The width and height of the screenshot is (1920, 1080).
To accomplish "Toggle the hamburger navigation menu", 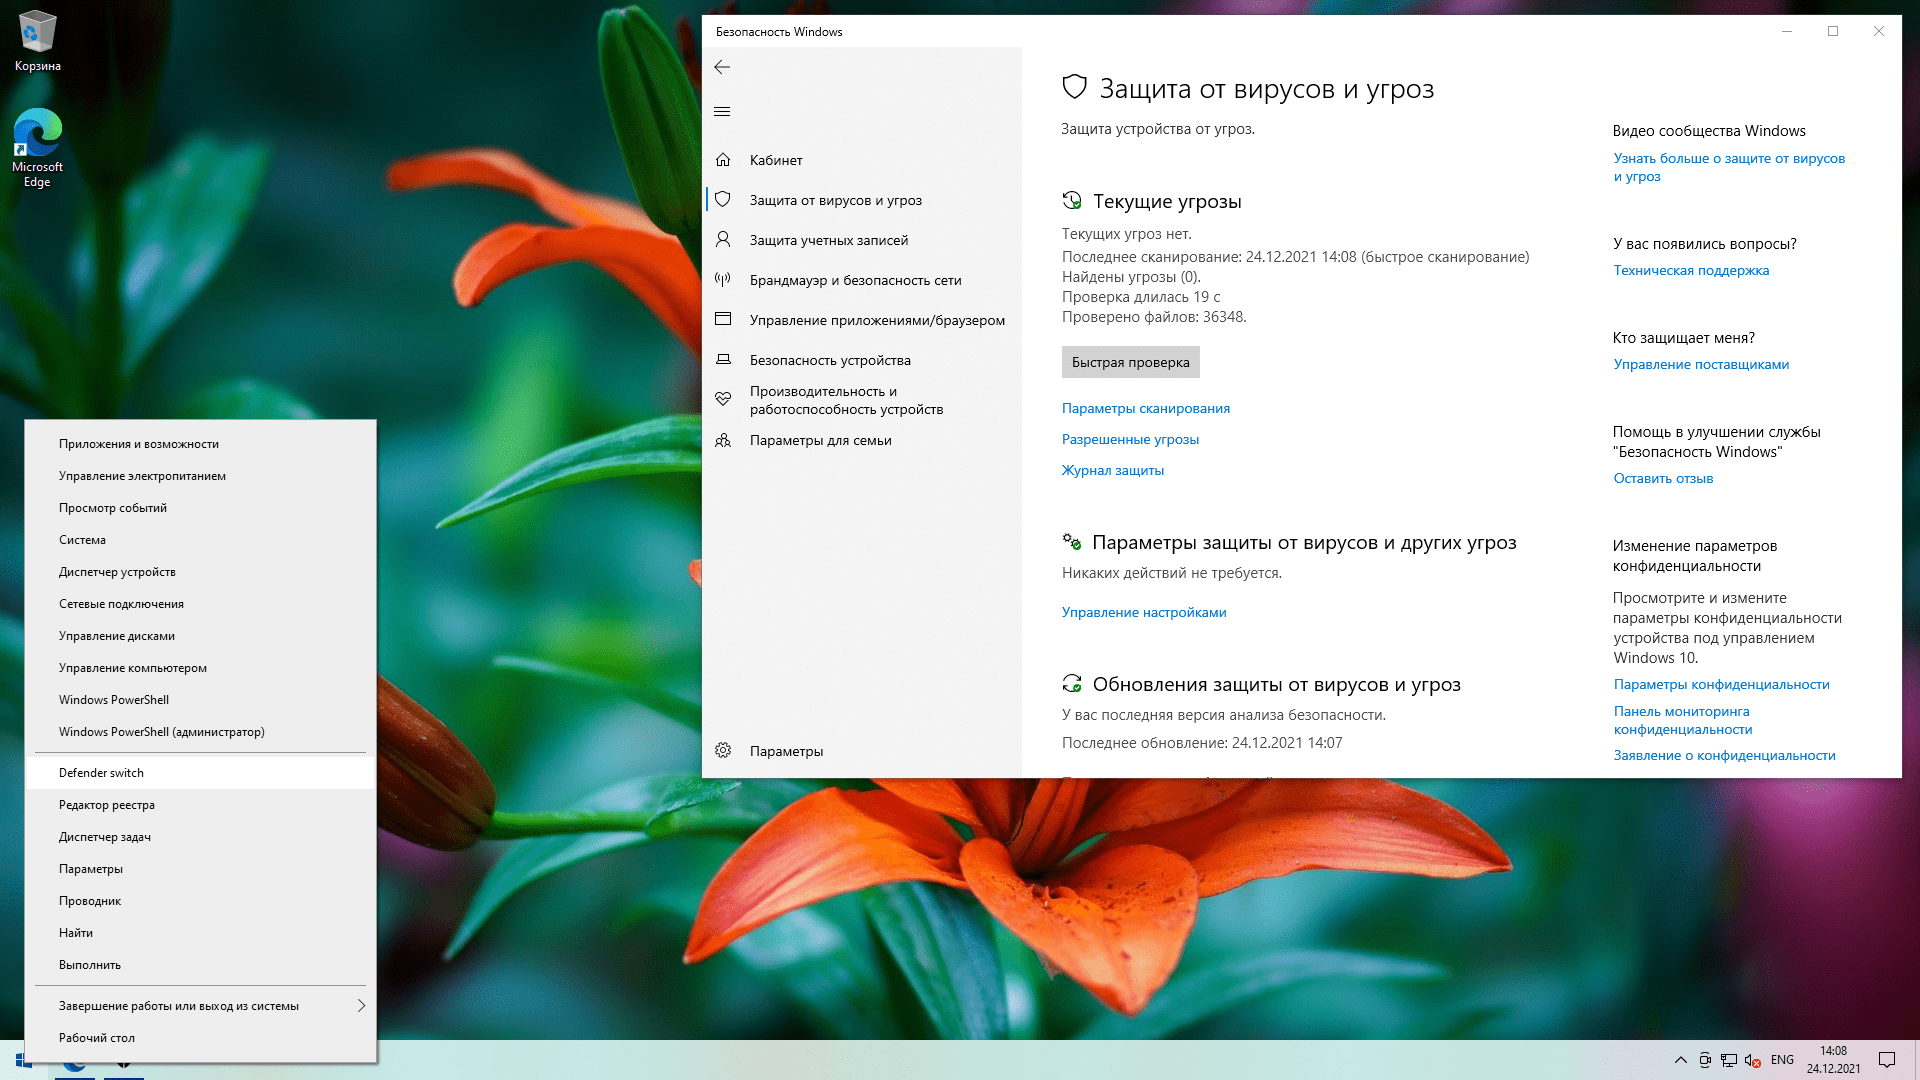I will (722, 111).
